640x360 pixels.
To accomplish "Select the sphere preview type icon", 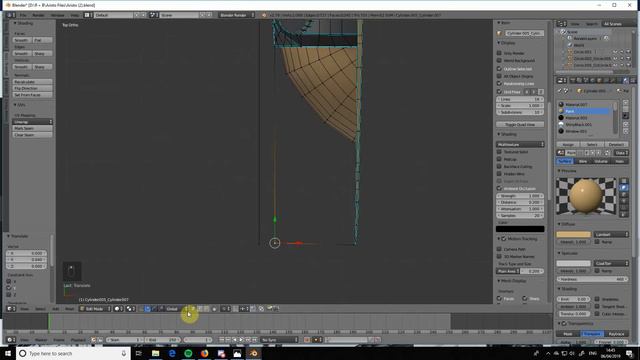I will (x=624, y=188).
